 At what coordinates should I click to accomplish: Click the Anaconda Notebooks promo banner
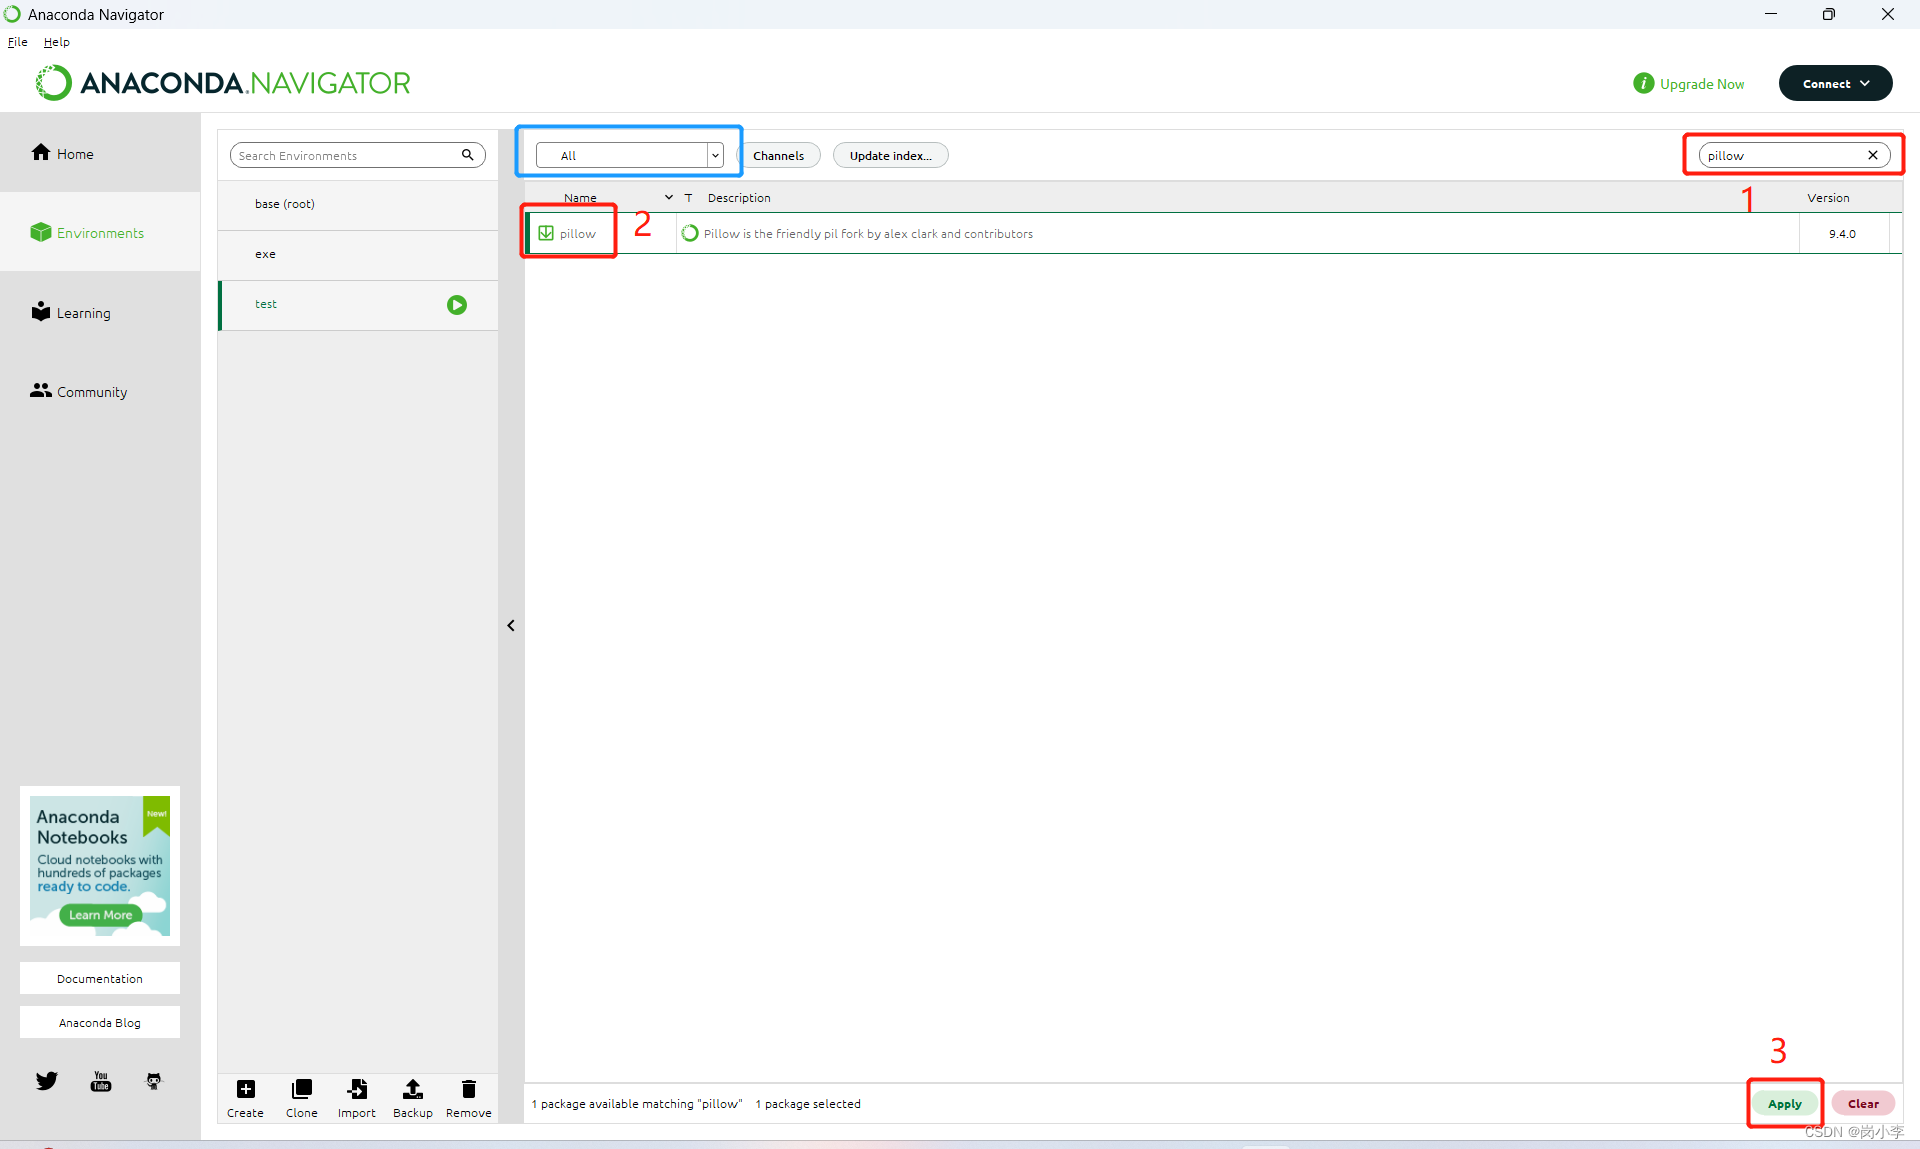coord(100,866)
